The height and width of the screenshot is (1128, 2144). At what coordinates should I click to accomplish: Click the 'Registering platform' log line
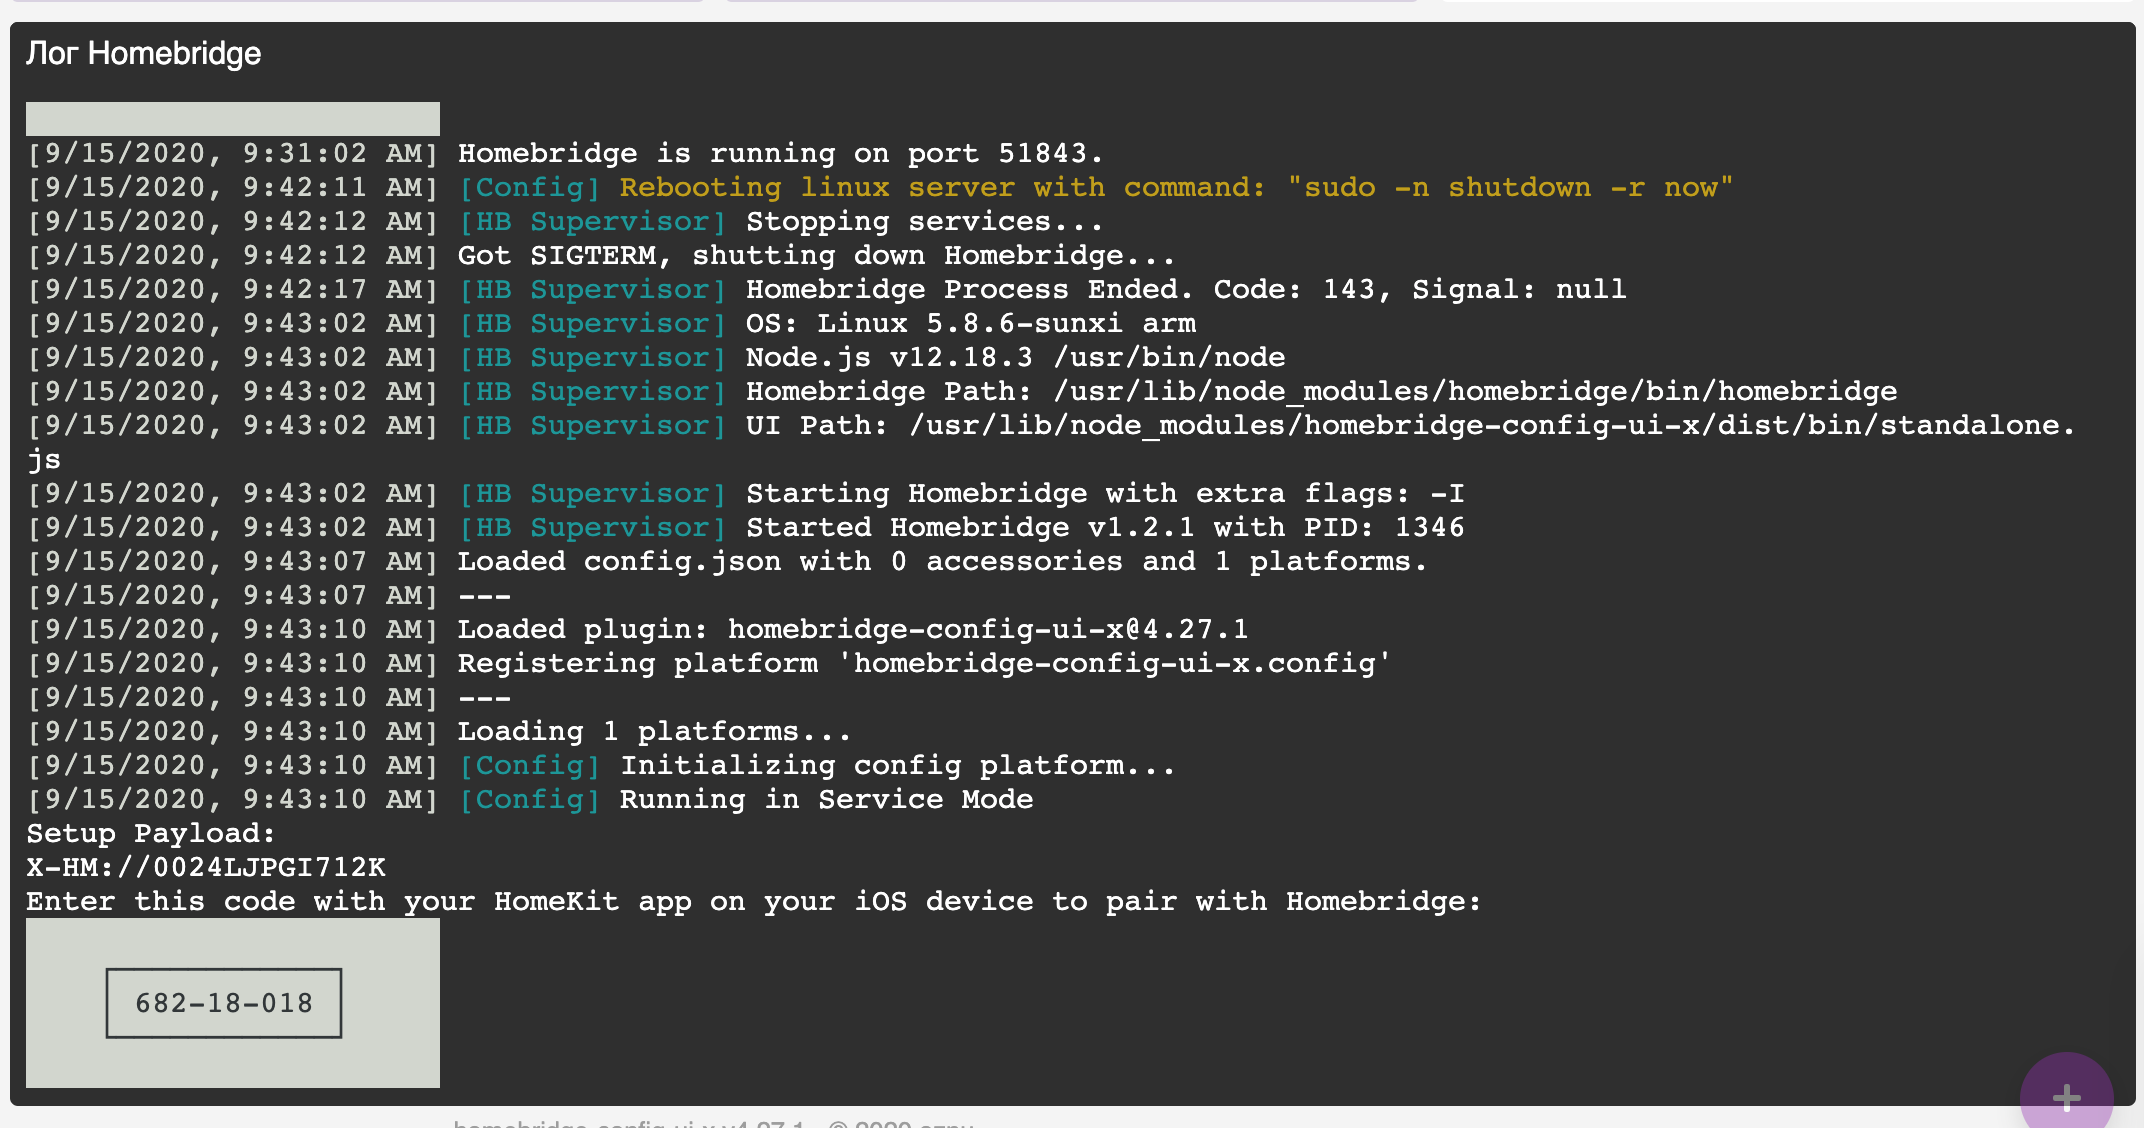(x=709, y=663)
